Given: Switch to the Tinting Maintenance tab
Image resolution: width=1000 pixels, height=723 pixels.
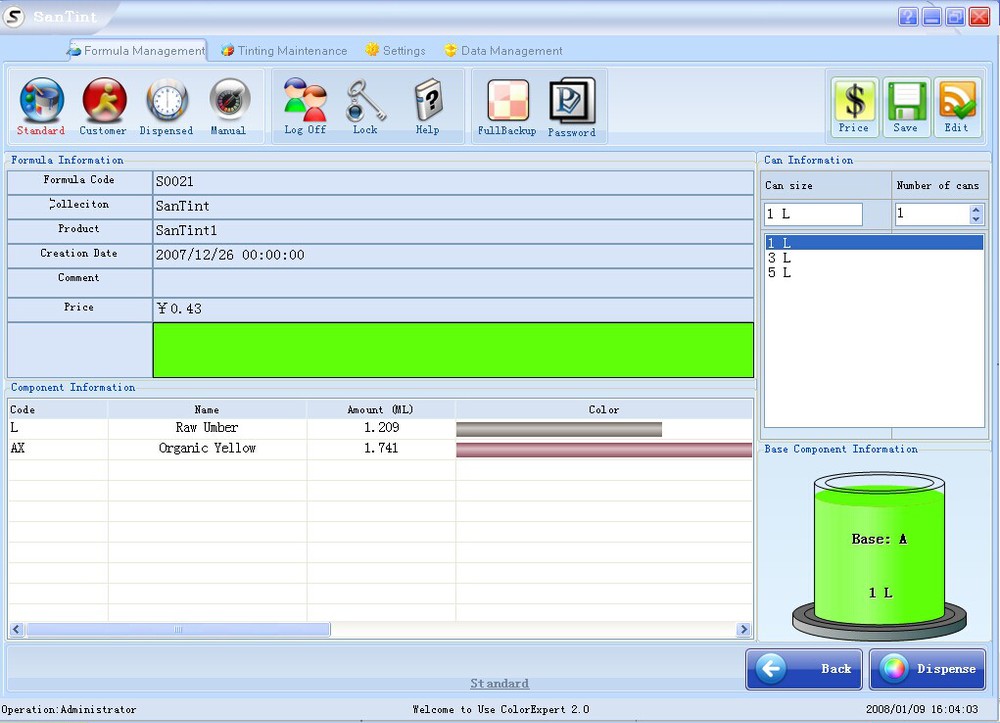Looking at the screenshot, I should coord(284,50).
